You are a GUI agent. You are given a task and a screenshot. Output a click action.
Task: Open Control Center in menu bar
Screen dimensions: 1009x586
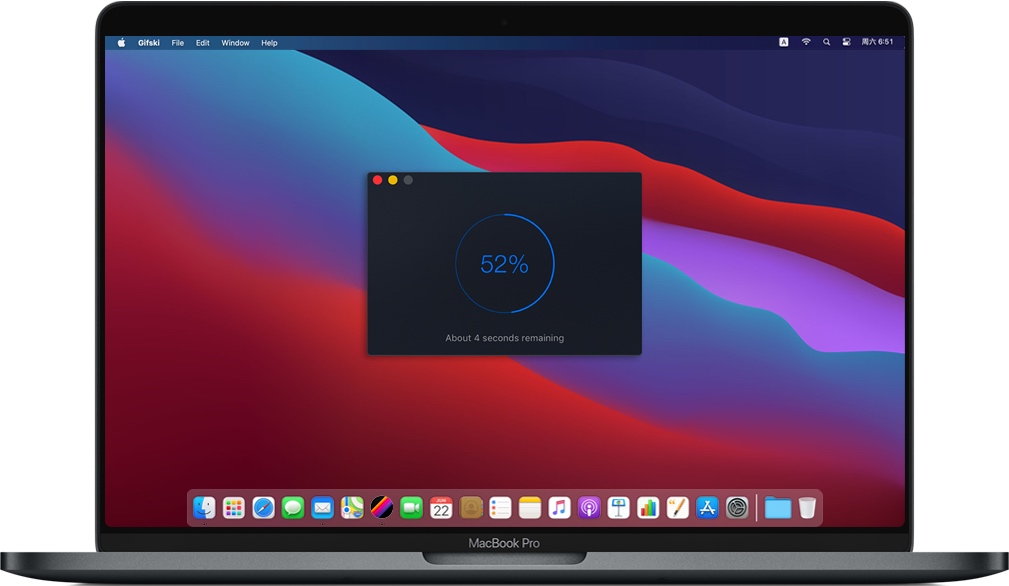point(846,43)
